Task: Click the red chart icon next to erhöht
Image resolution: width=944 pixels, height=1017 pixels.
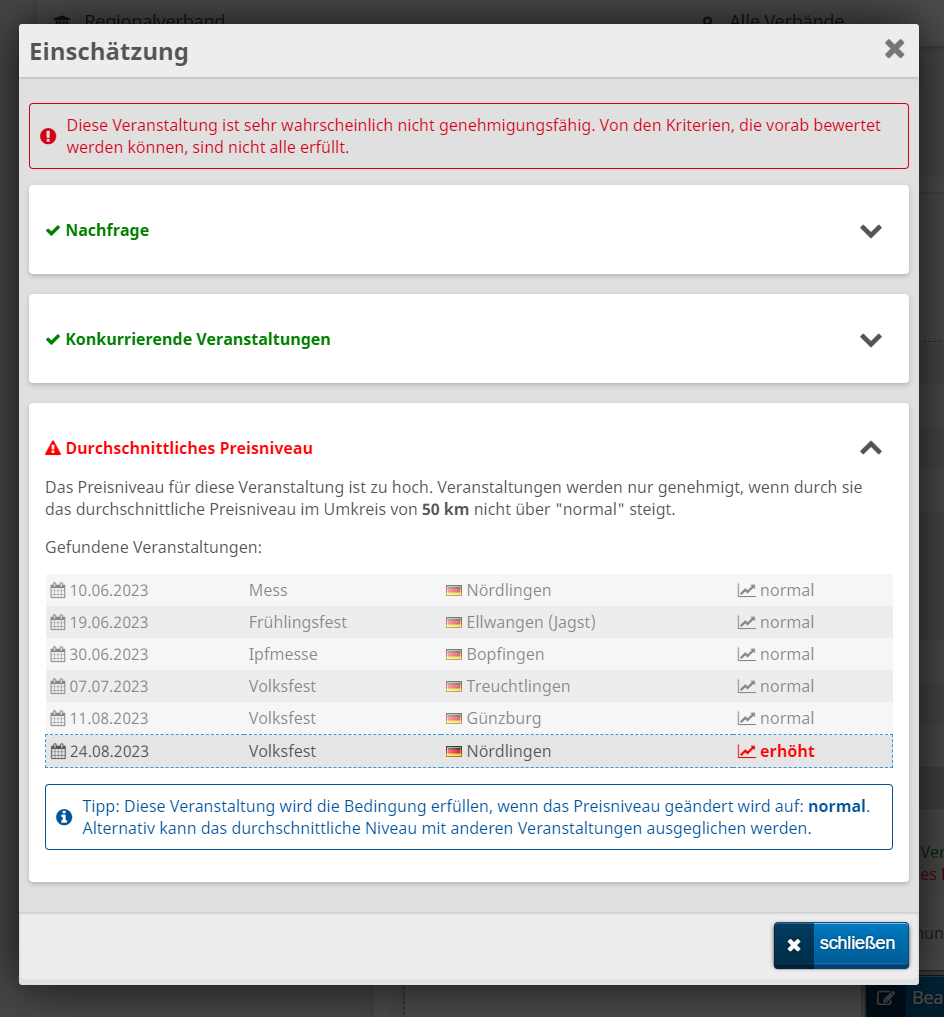Action: pyautogui.click(x=746, y=751)
